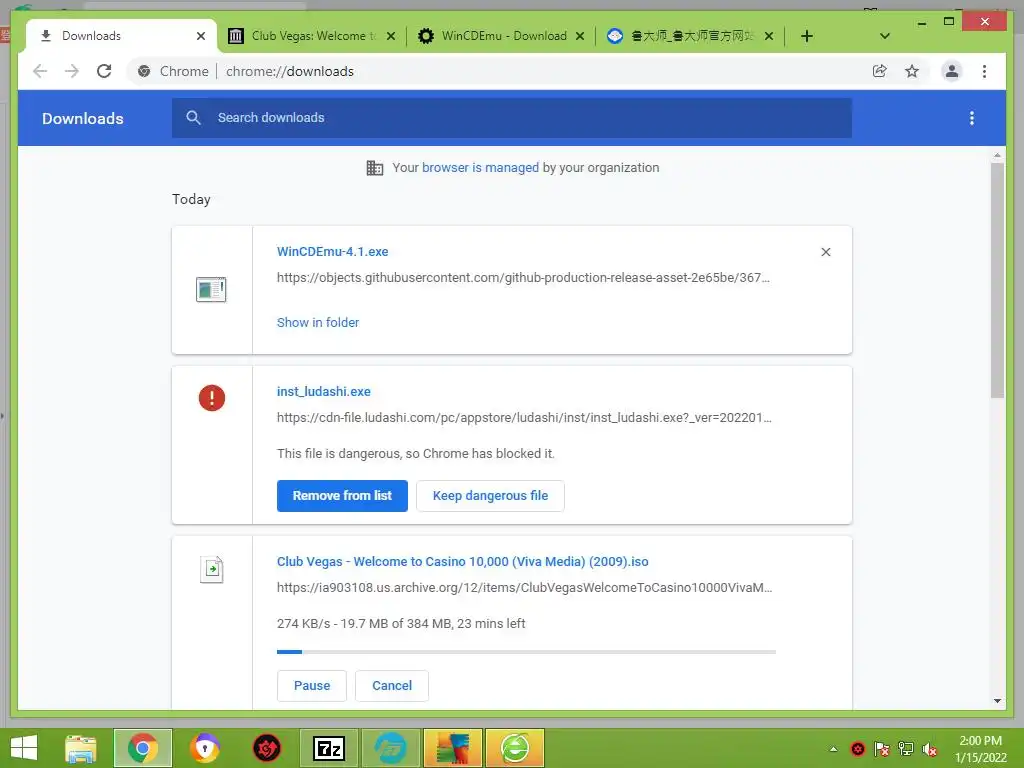Viewport: 1024px width, 768px height.
Task: Click Keep dangerous file button
Action: pyautogui.click(x=490, y=496)
